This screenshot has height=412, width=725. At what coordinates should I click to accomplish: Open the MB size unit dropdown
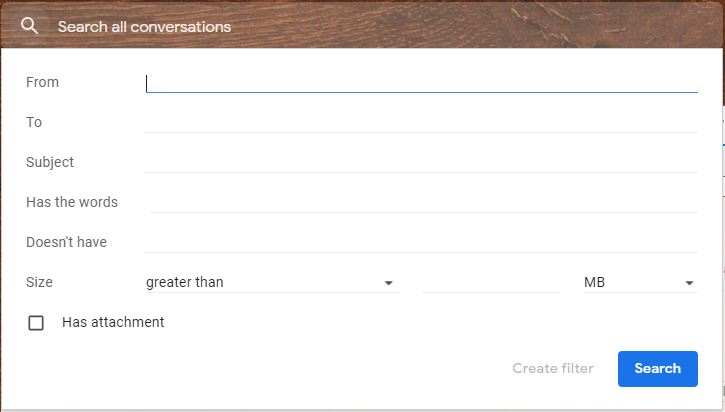coord(640,283)
